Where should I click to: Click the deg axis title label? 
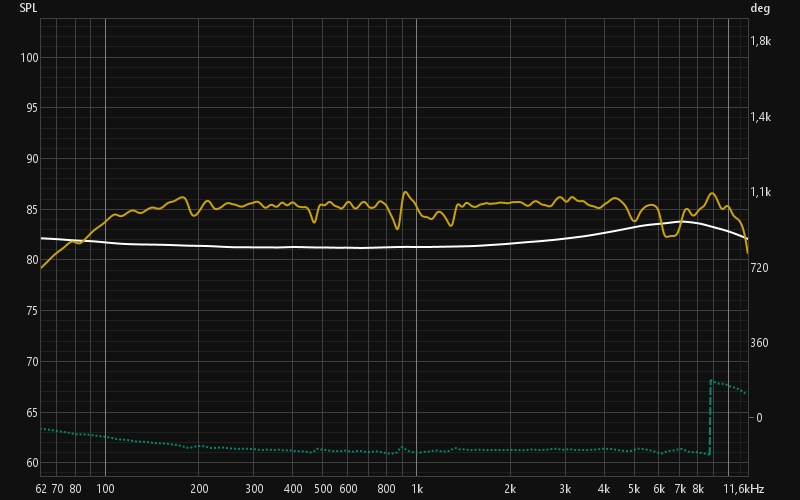pyautogui.click(x=760, y=8)
